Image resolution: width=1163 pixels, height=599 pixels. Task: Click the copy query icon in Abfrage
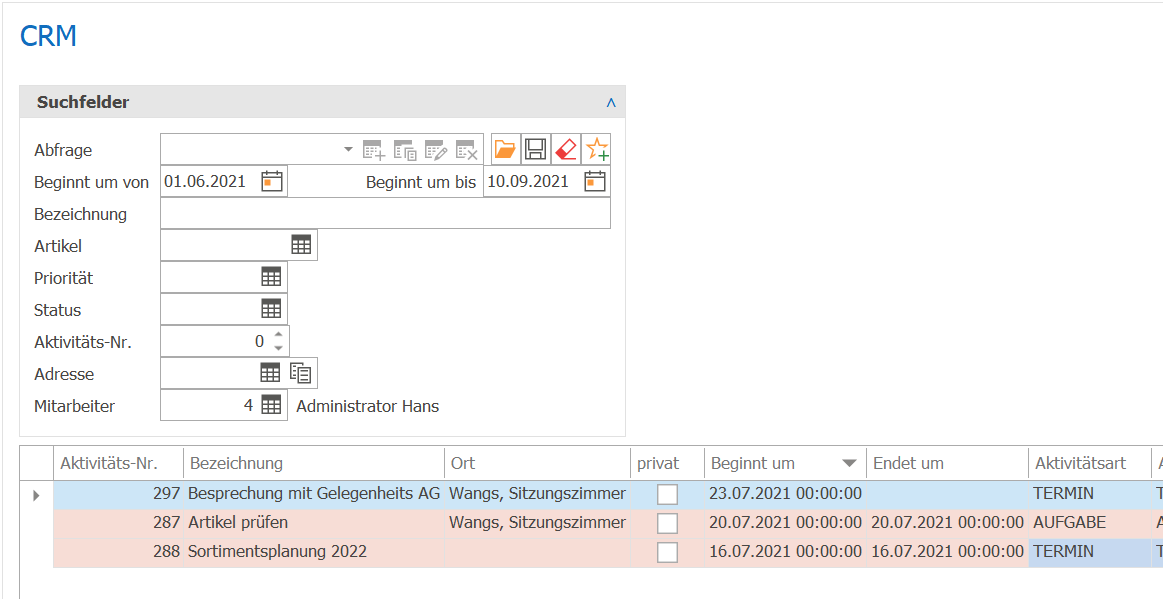pos(405,150)
